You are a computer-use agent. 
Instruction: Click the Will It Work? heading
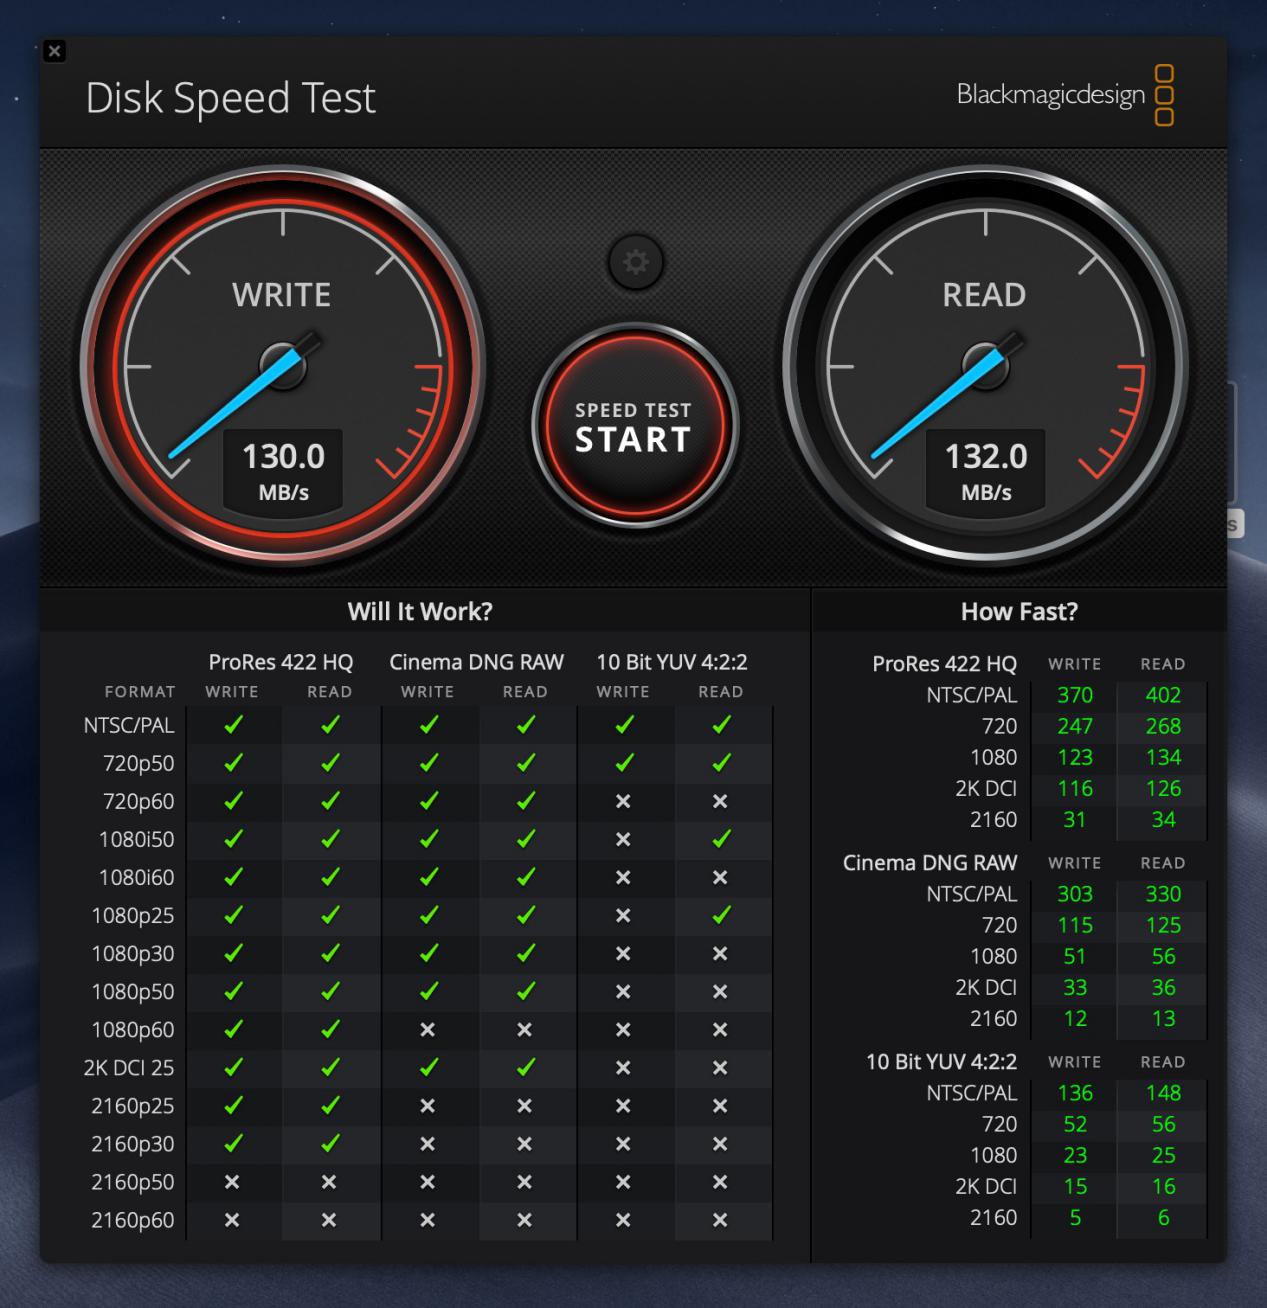420,612
